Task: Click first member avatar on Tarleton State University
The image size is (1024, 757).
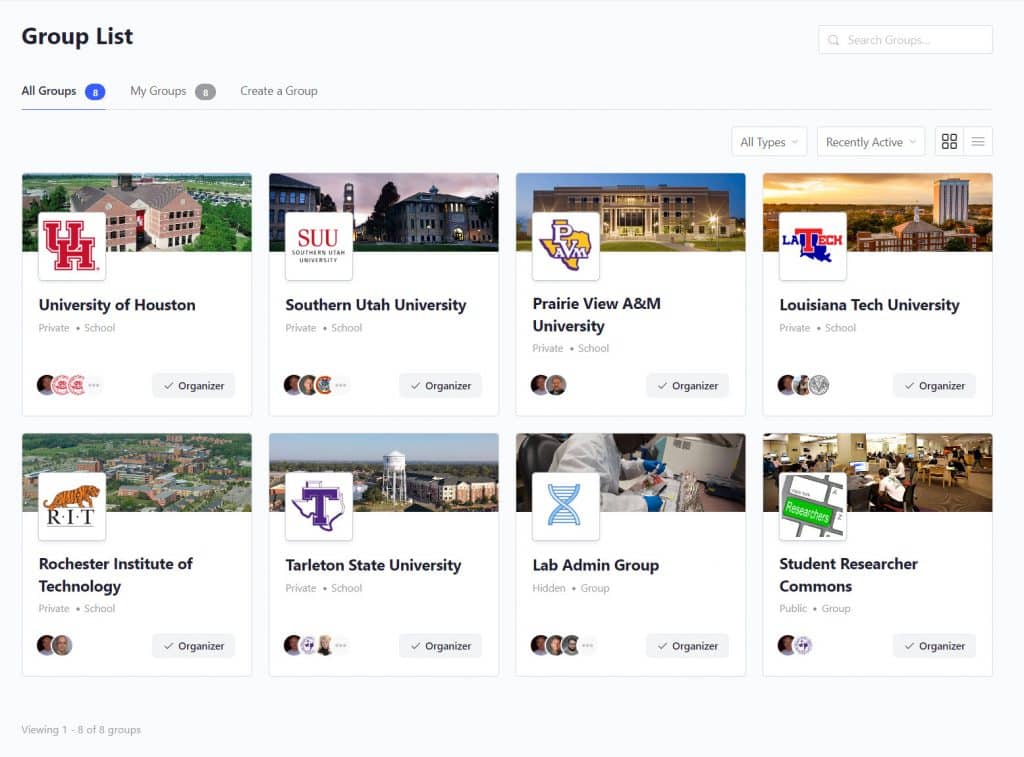Action: [x=293, y=645]
